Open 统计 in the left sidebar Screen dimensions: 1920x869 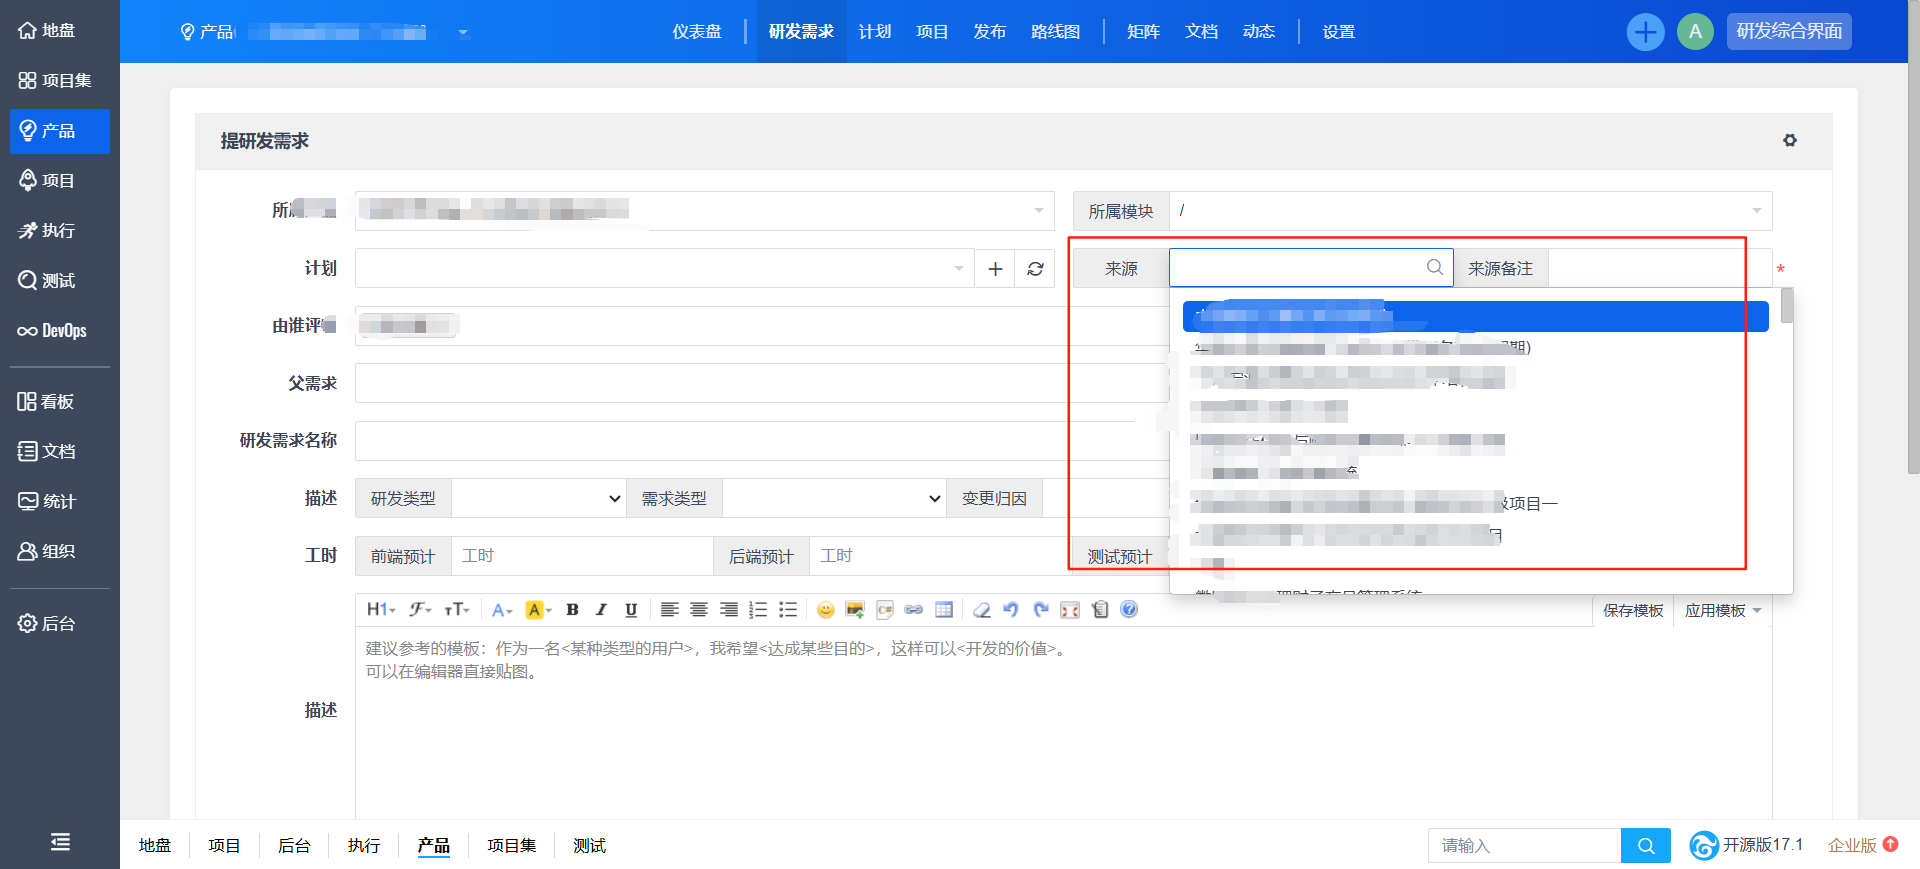47,502
